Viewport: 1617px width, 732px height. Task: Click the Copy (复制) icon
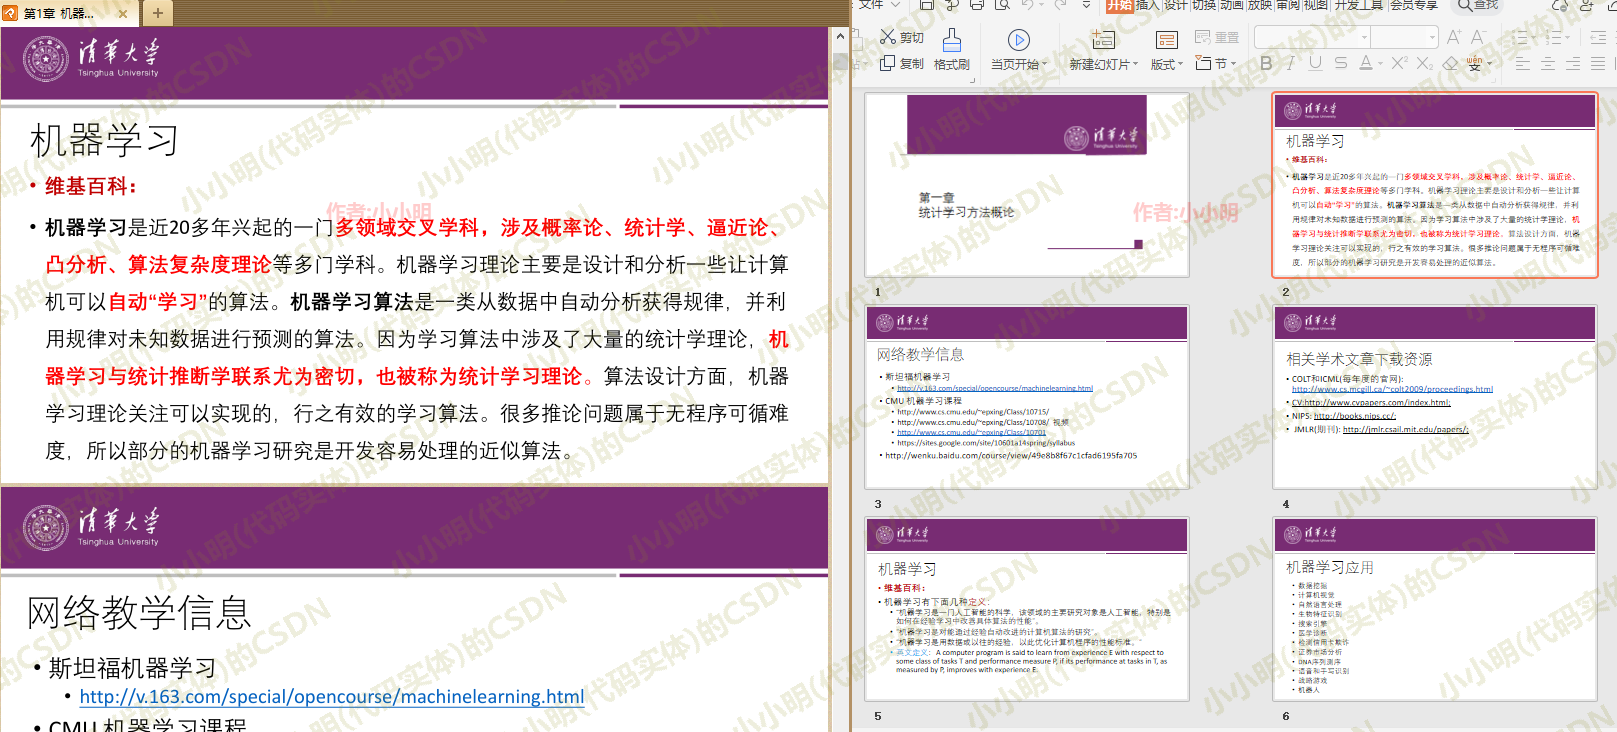point(888,63)
